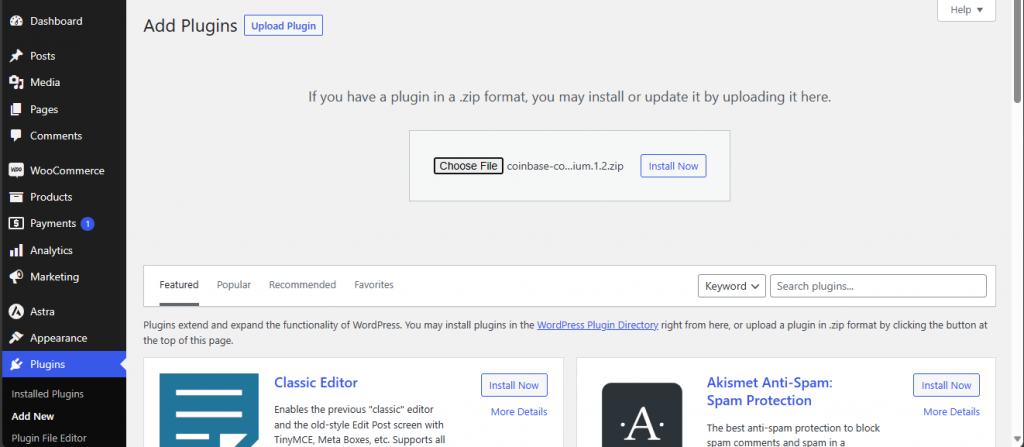Click the Choose File button
This screenshot has height=447, width=1024.
(x=468, y=166)
